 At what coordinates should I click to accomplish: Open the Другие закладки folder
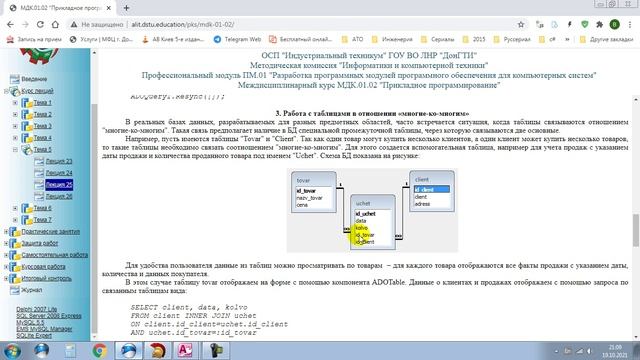(x=607, y=39)
